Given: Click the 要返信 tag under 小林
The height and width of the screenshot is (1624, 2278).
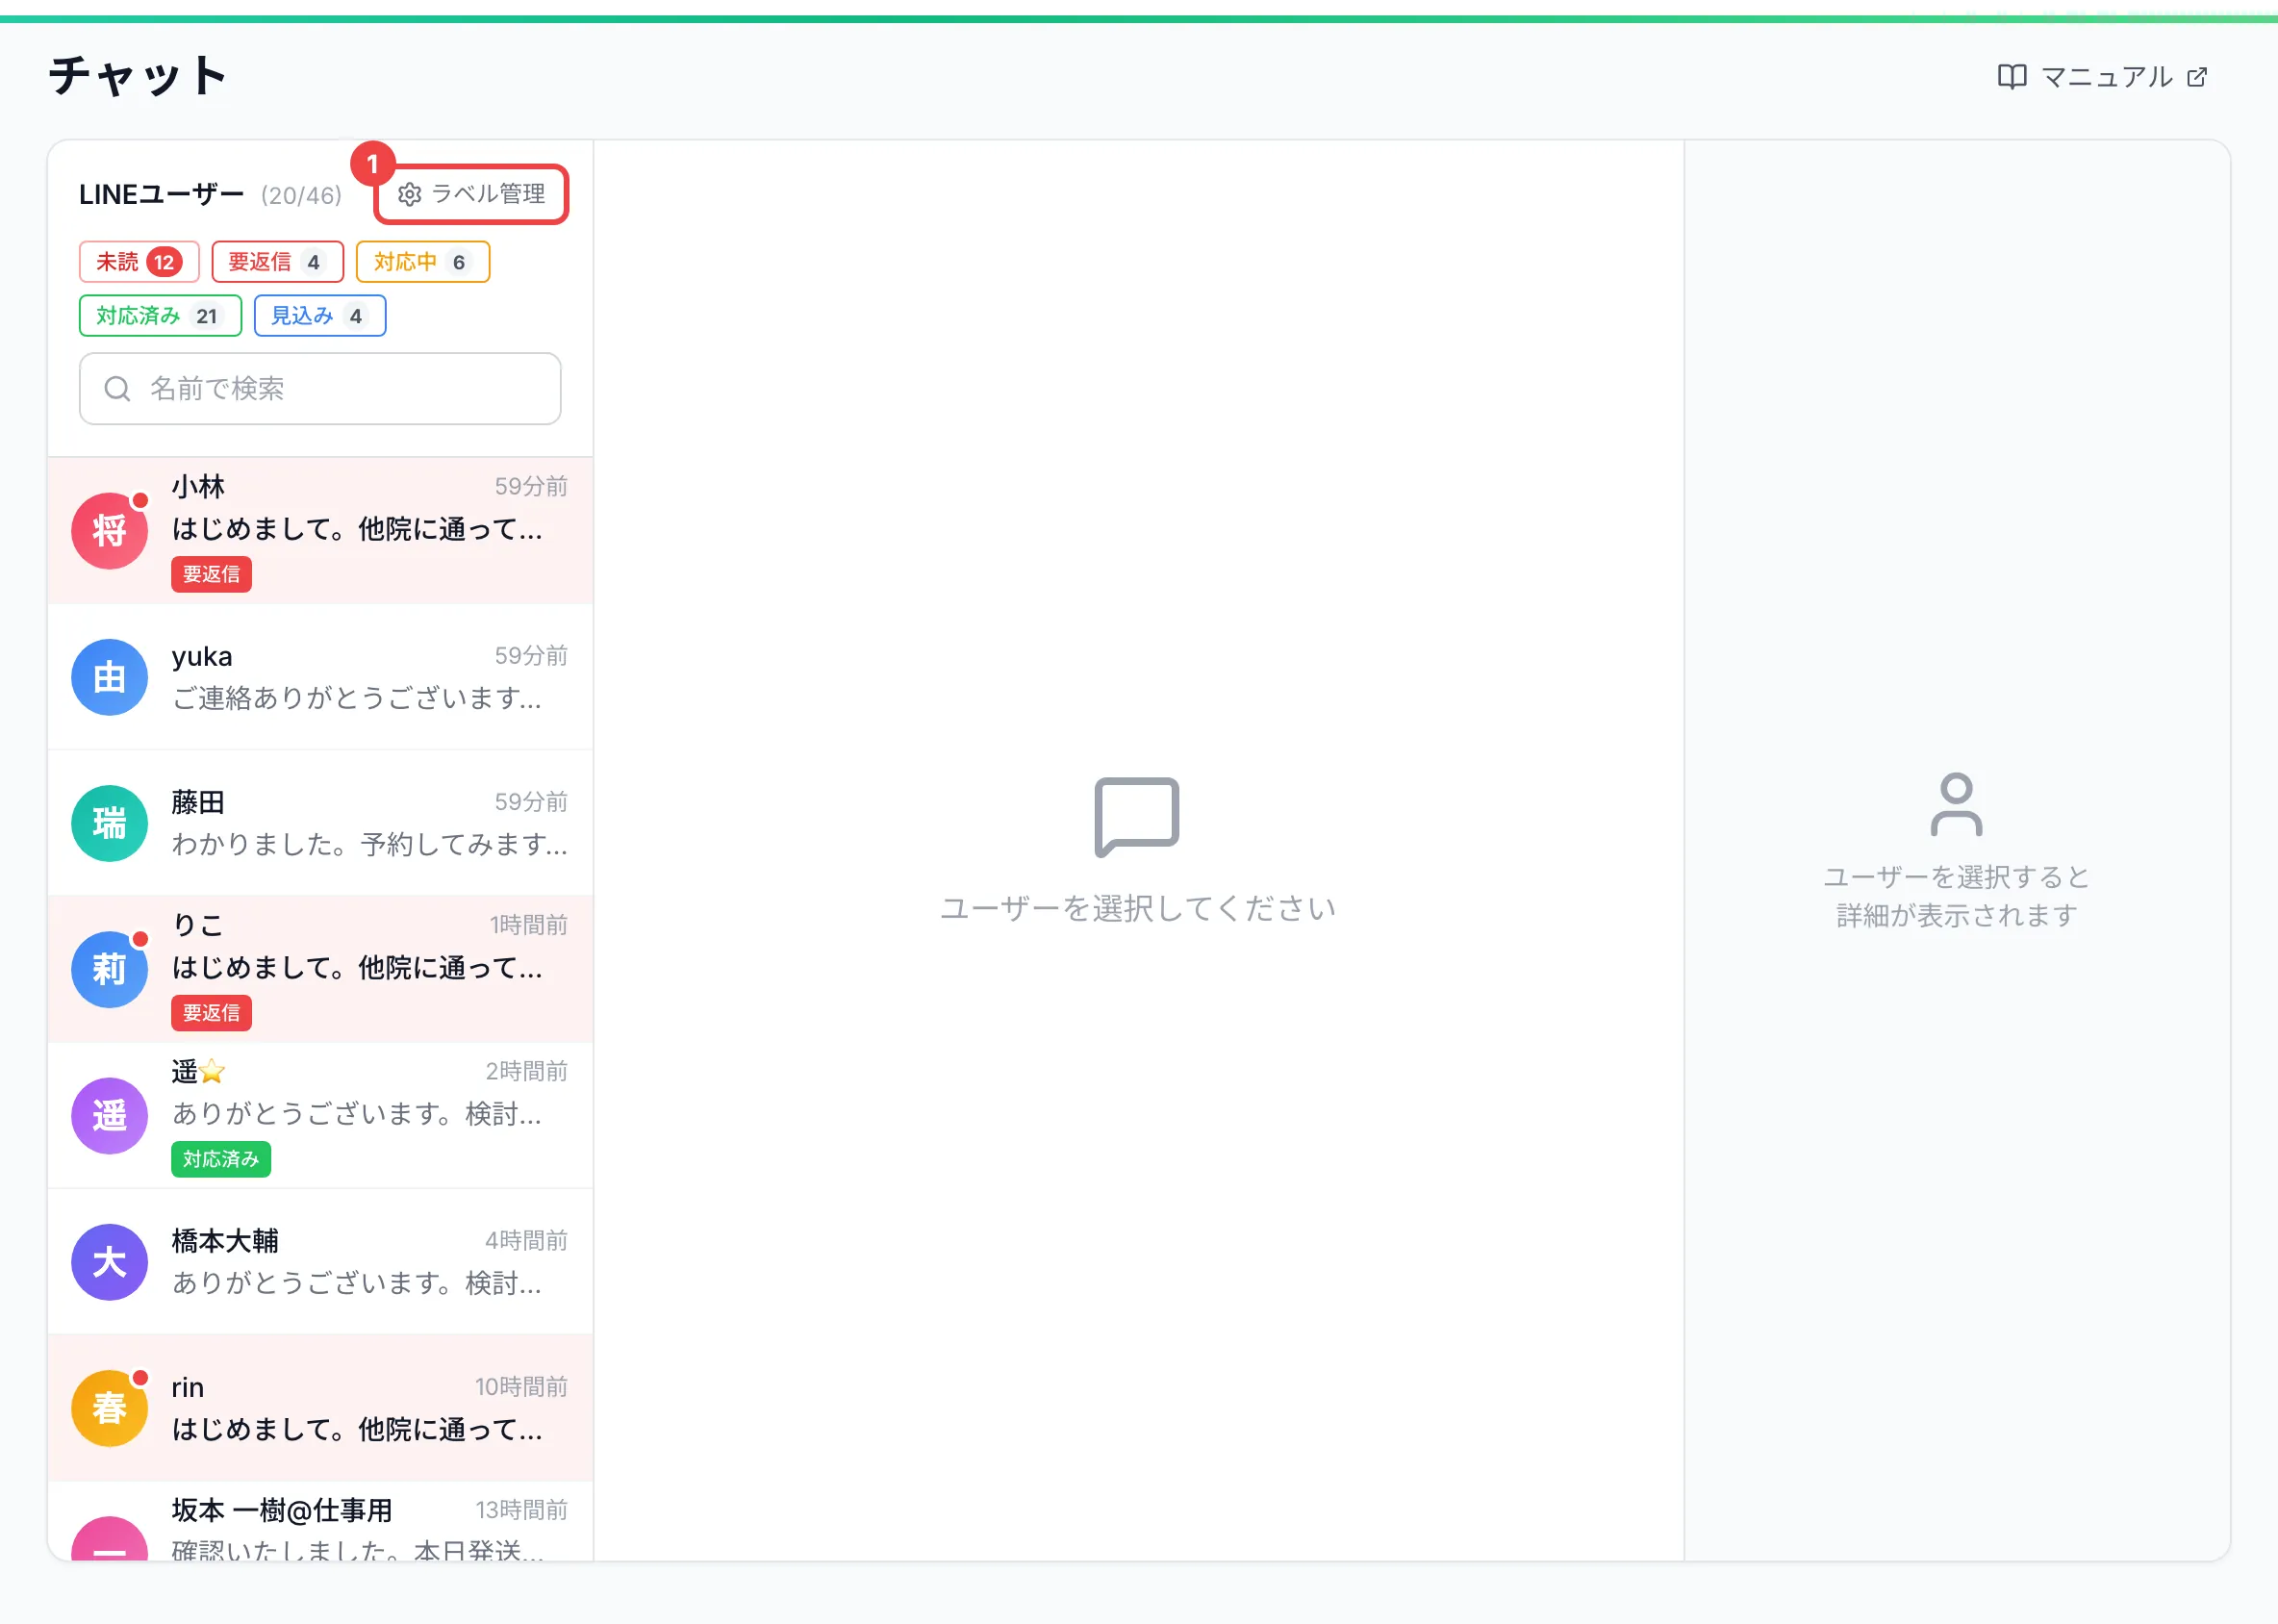Looking at the screenshot, I should [x=211, y=575].
